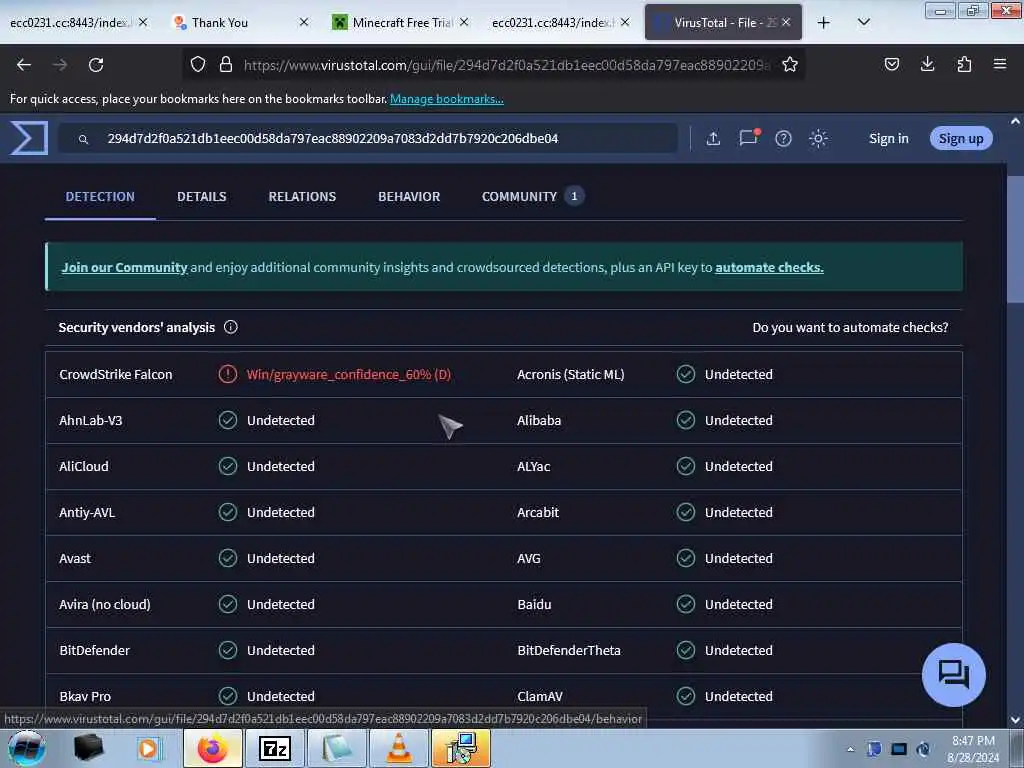
Task: Click the BitDefenderTheta vendor name
Action: pos(569,650)
